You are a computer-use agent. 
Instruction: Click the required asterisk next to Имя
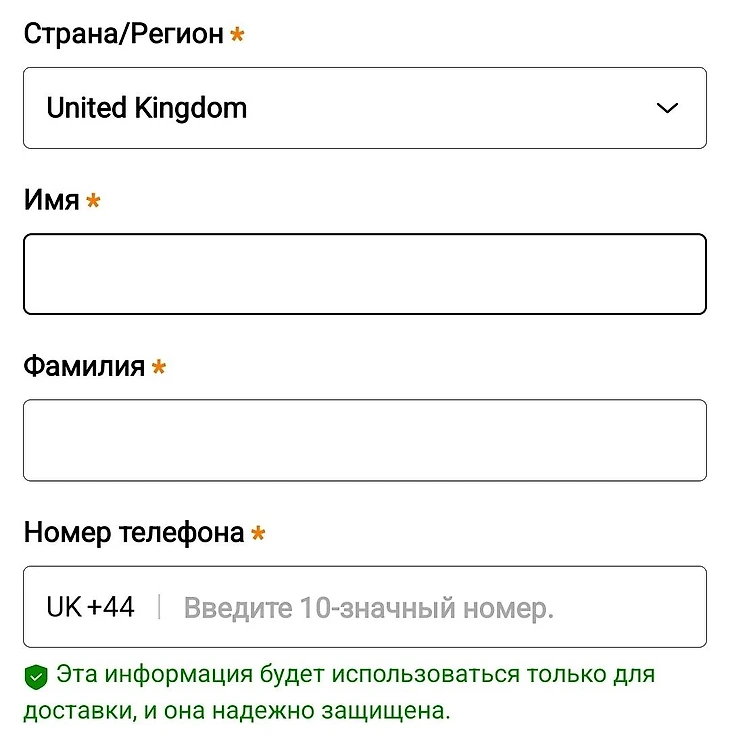pyautogui.click(x=93, y=201)
